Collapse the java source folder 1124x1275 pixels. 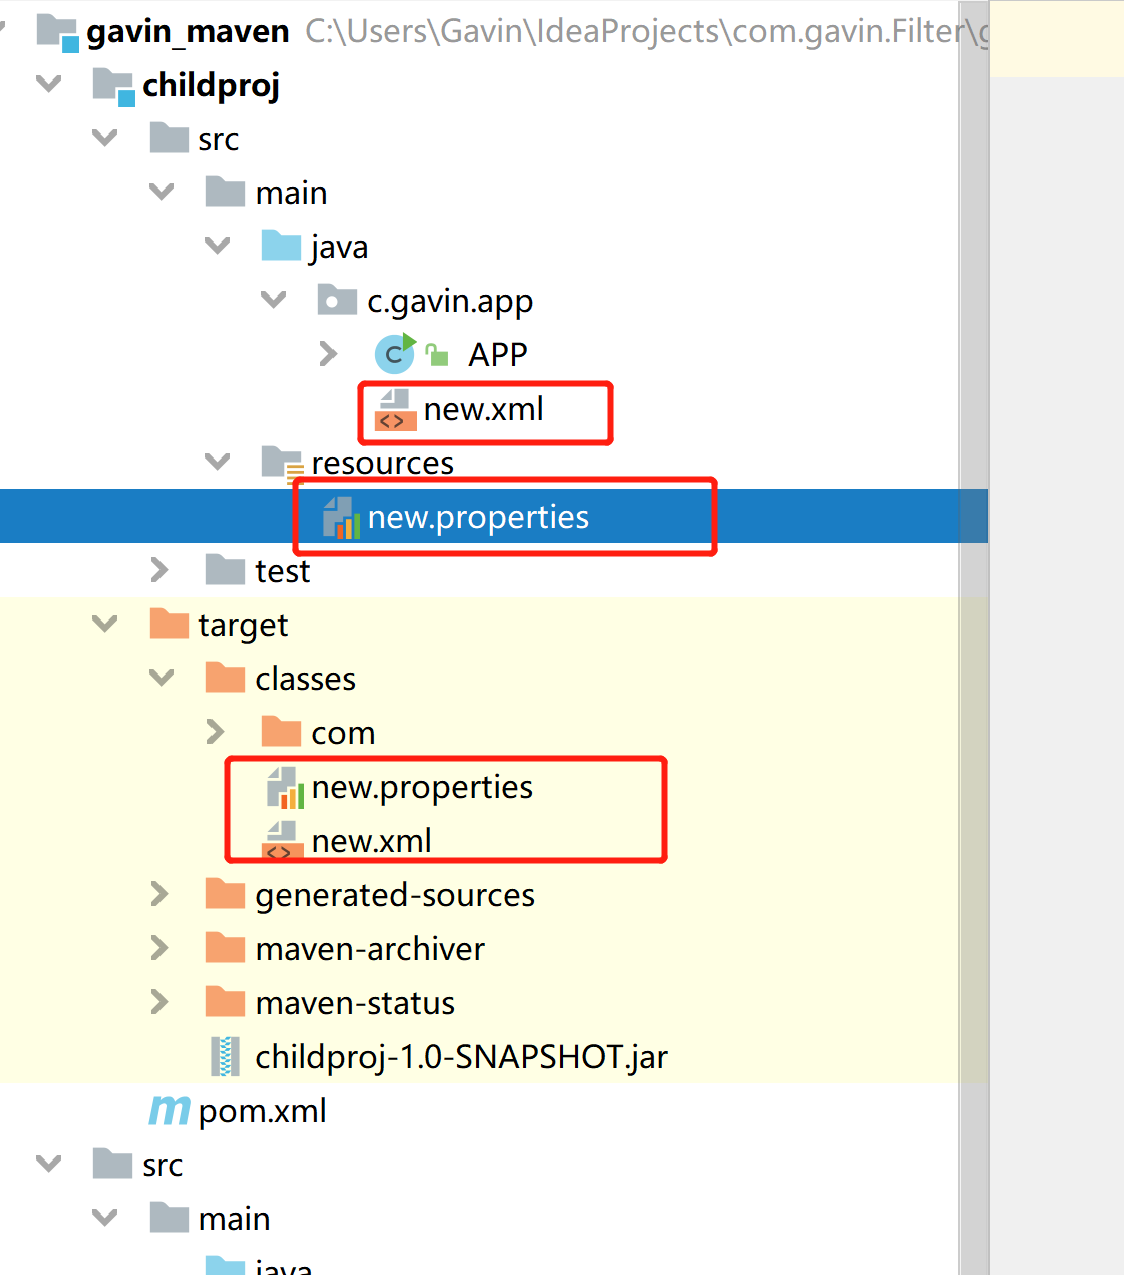tap(217, 246)
